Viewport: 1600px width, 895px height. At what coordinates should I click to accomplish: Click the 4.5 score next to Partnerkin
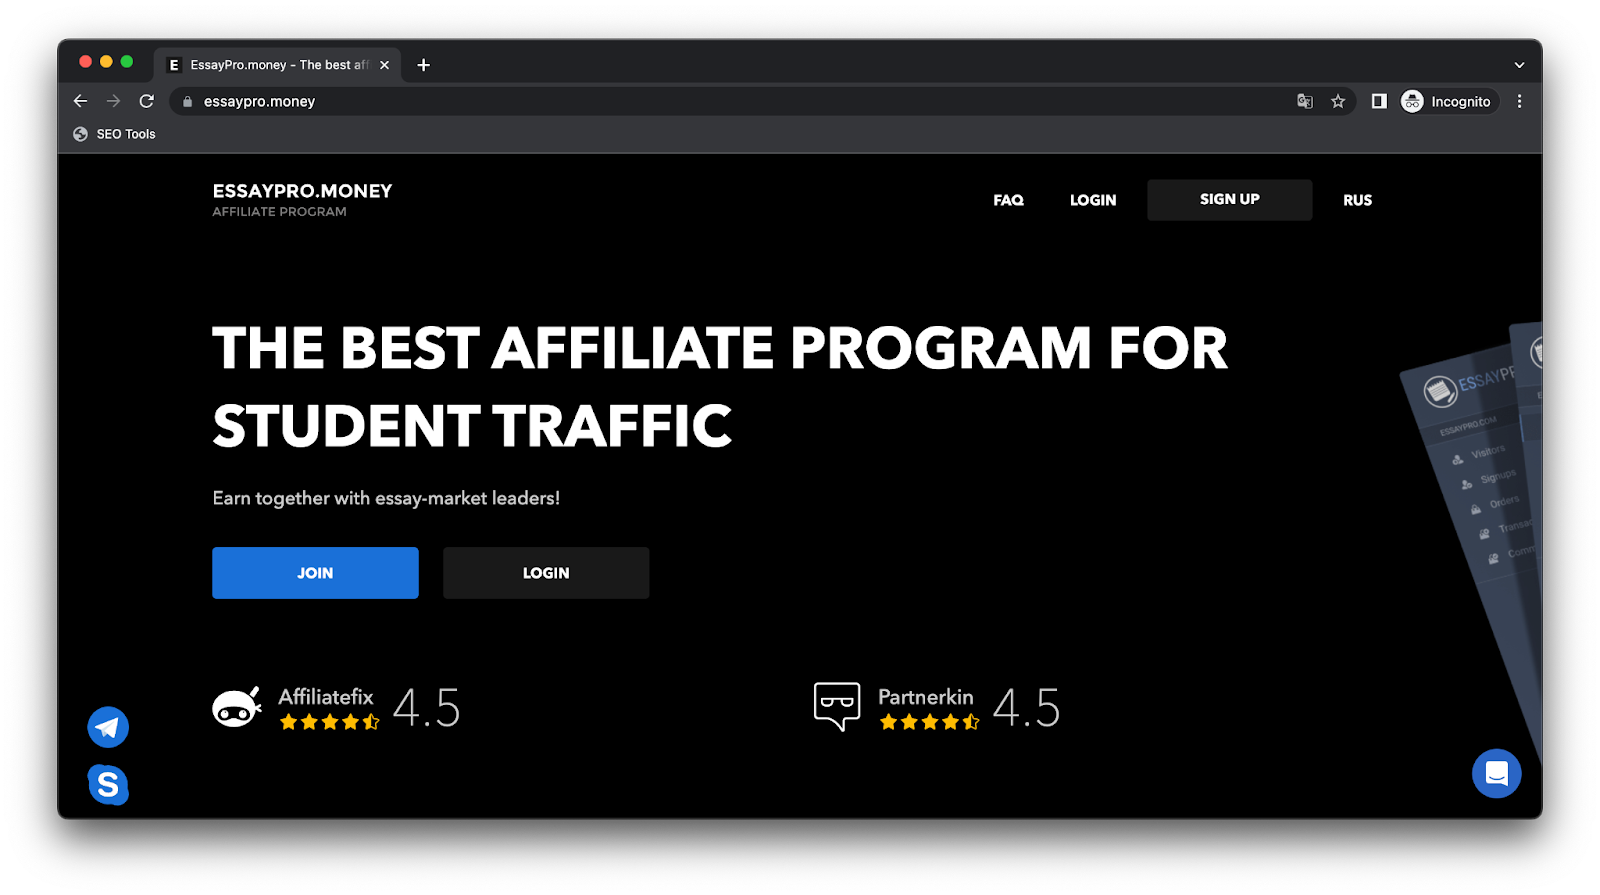tap(1027, 708)
